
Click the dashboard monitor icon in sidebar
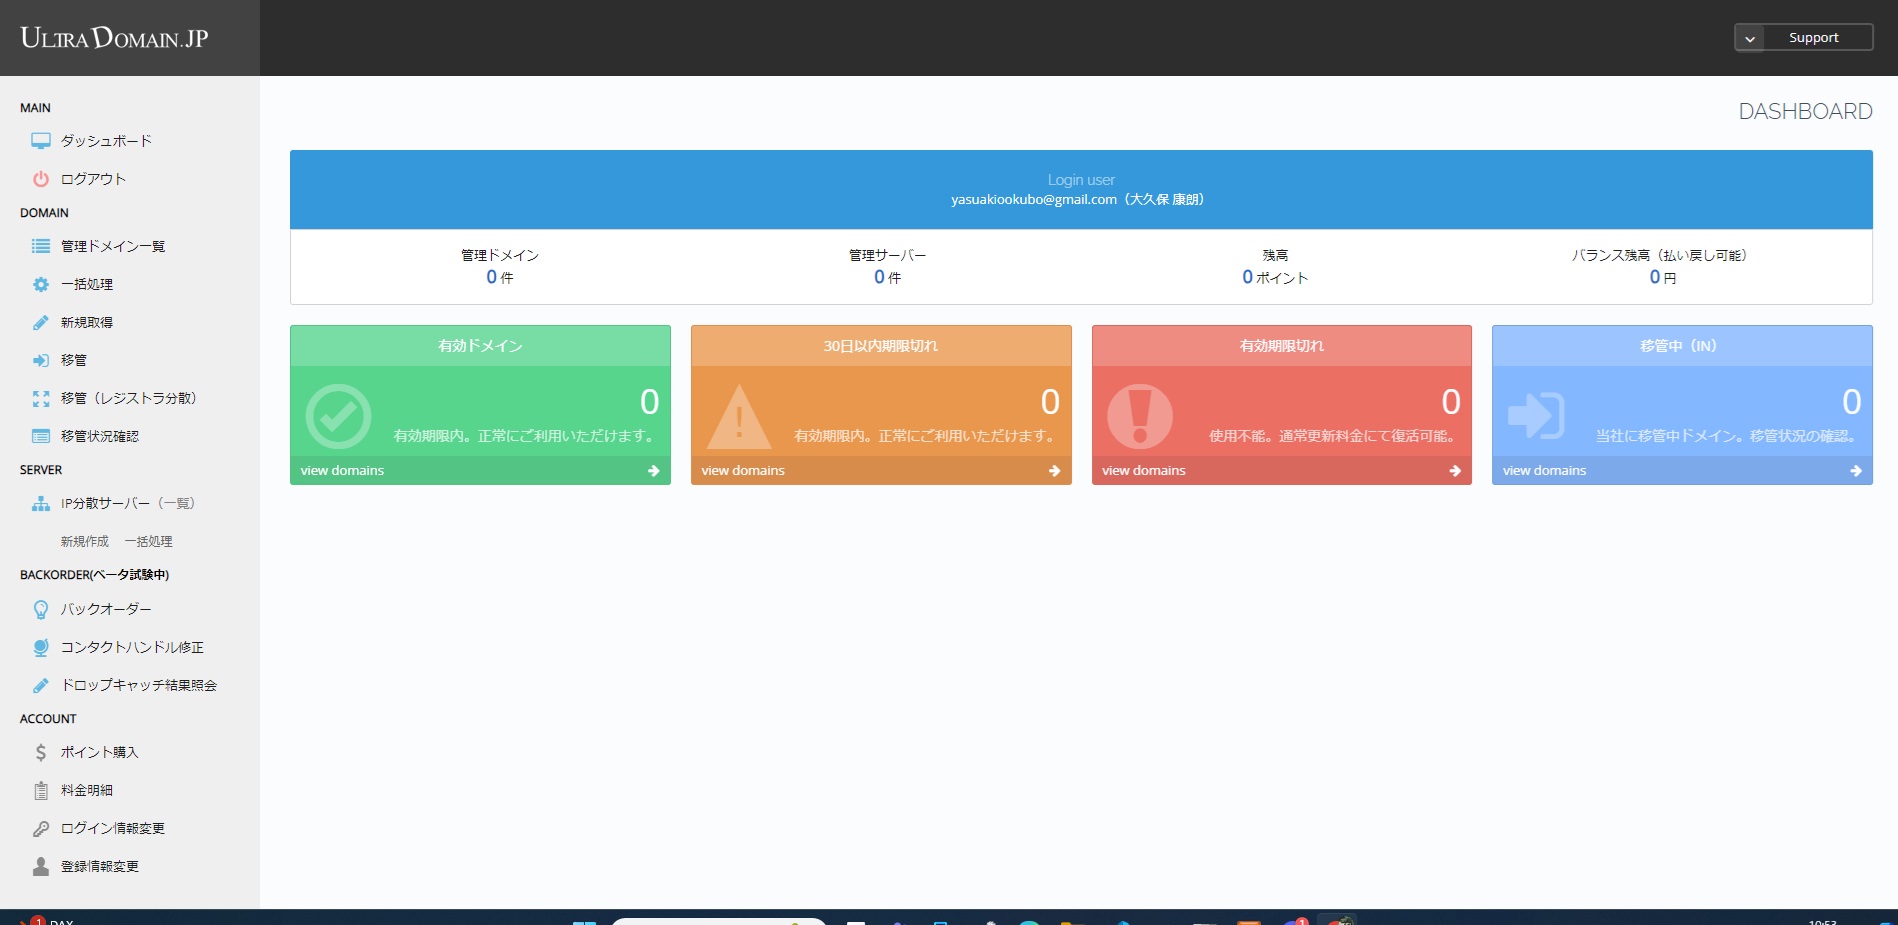(40, 141)
